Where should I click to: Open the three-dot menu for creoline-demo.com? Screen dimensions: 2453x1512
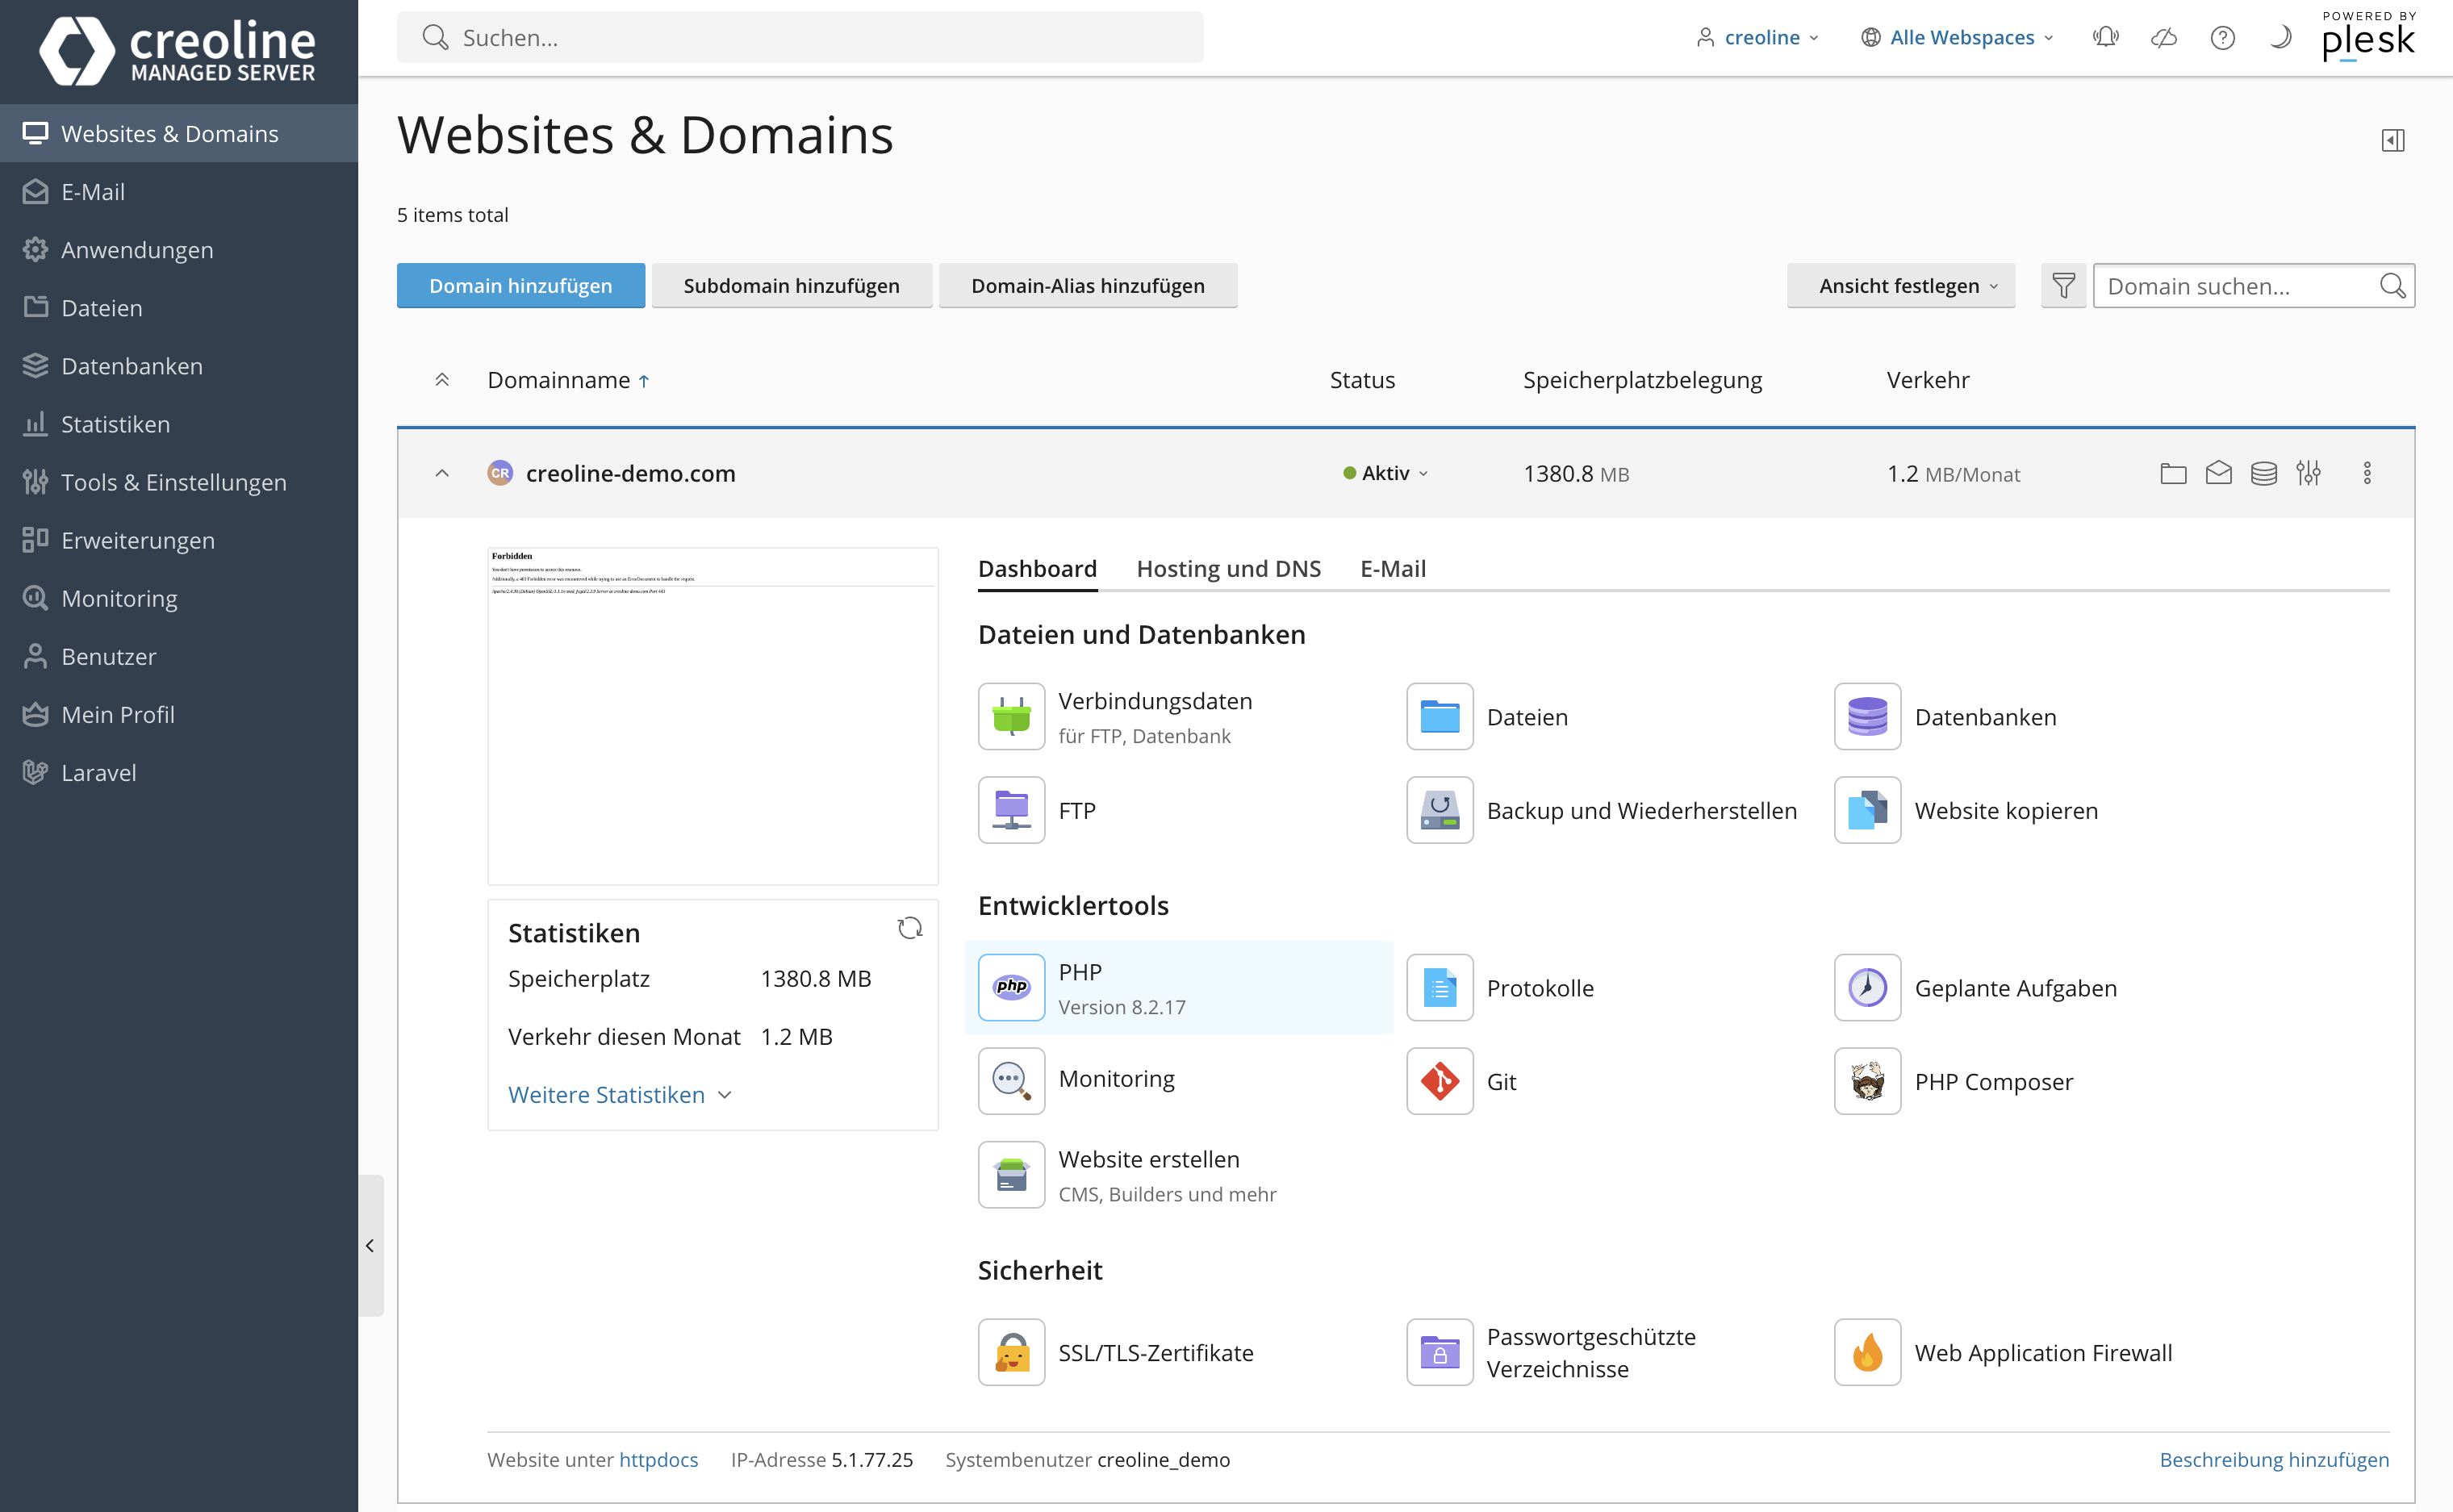(2367, 473)
